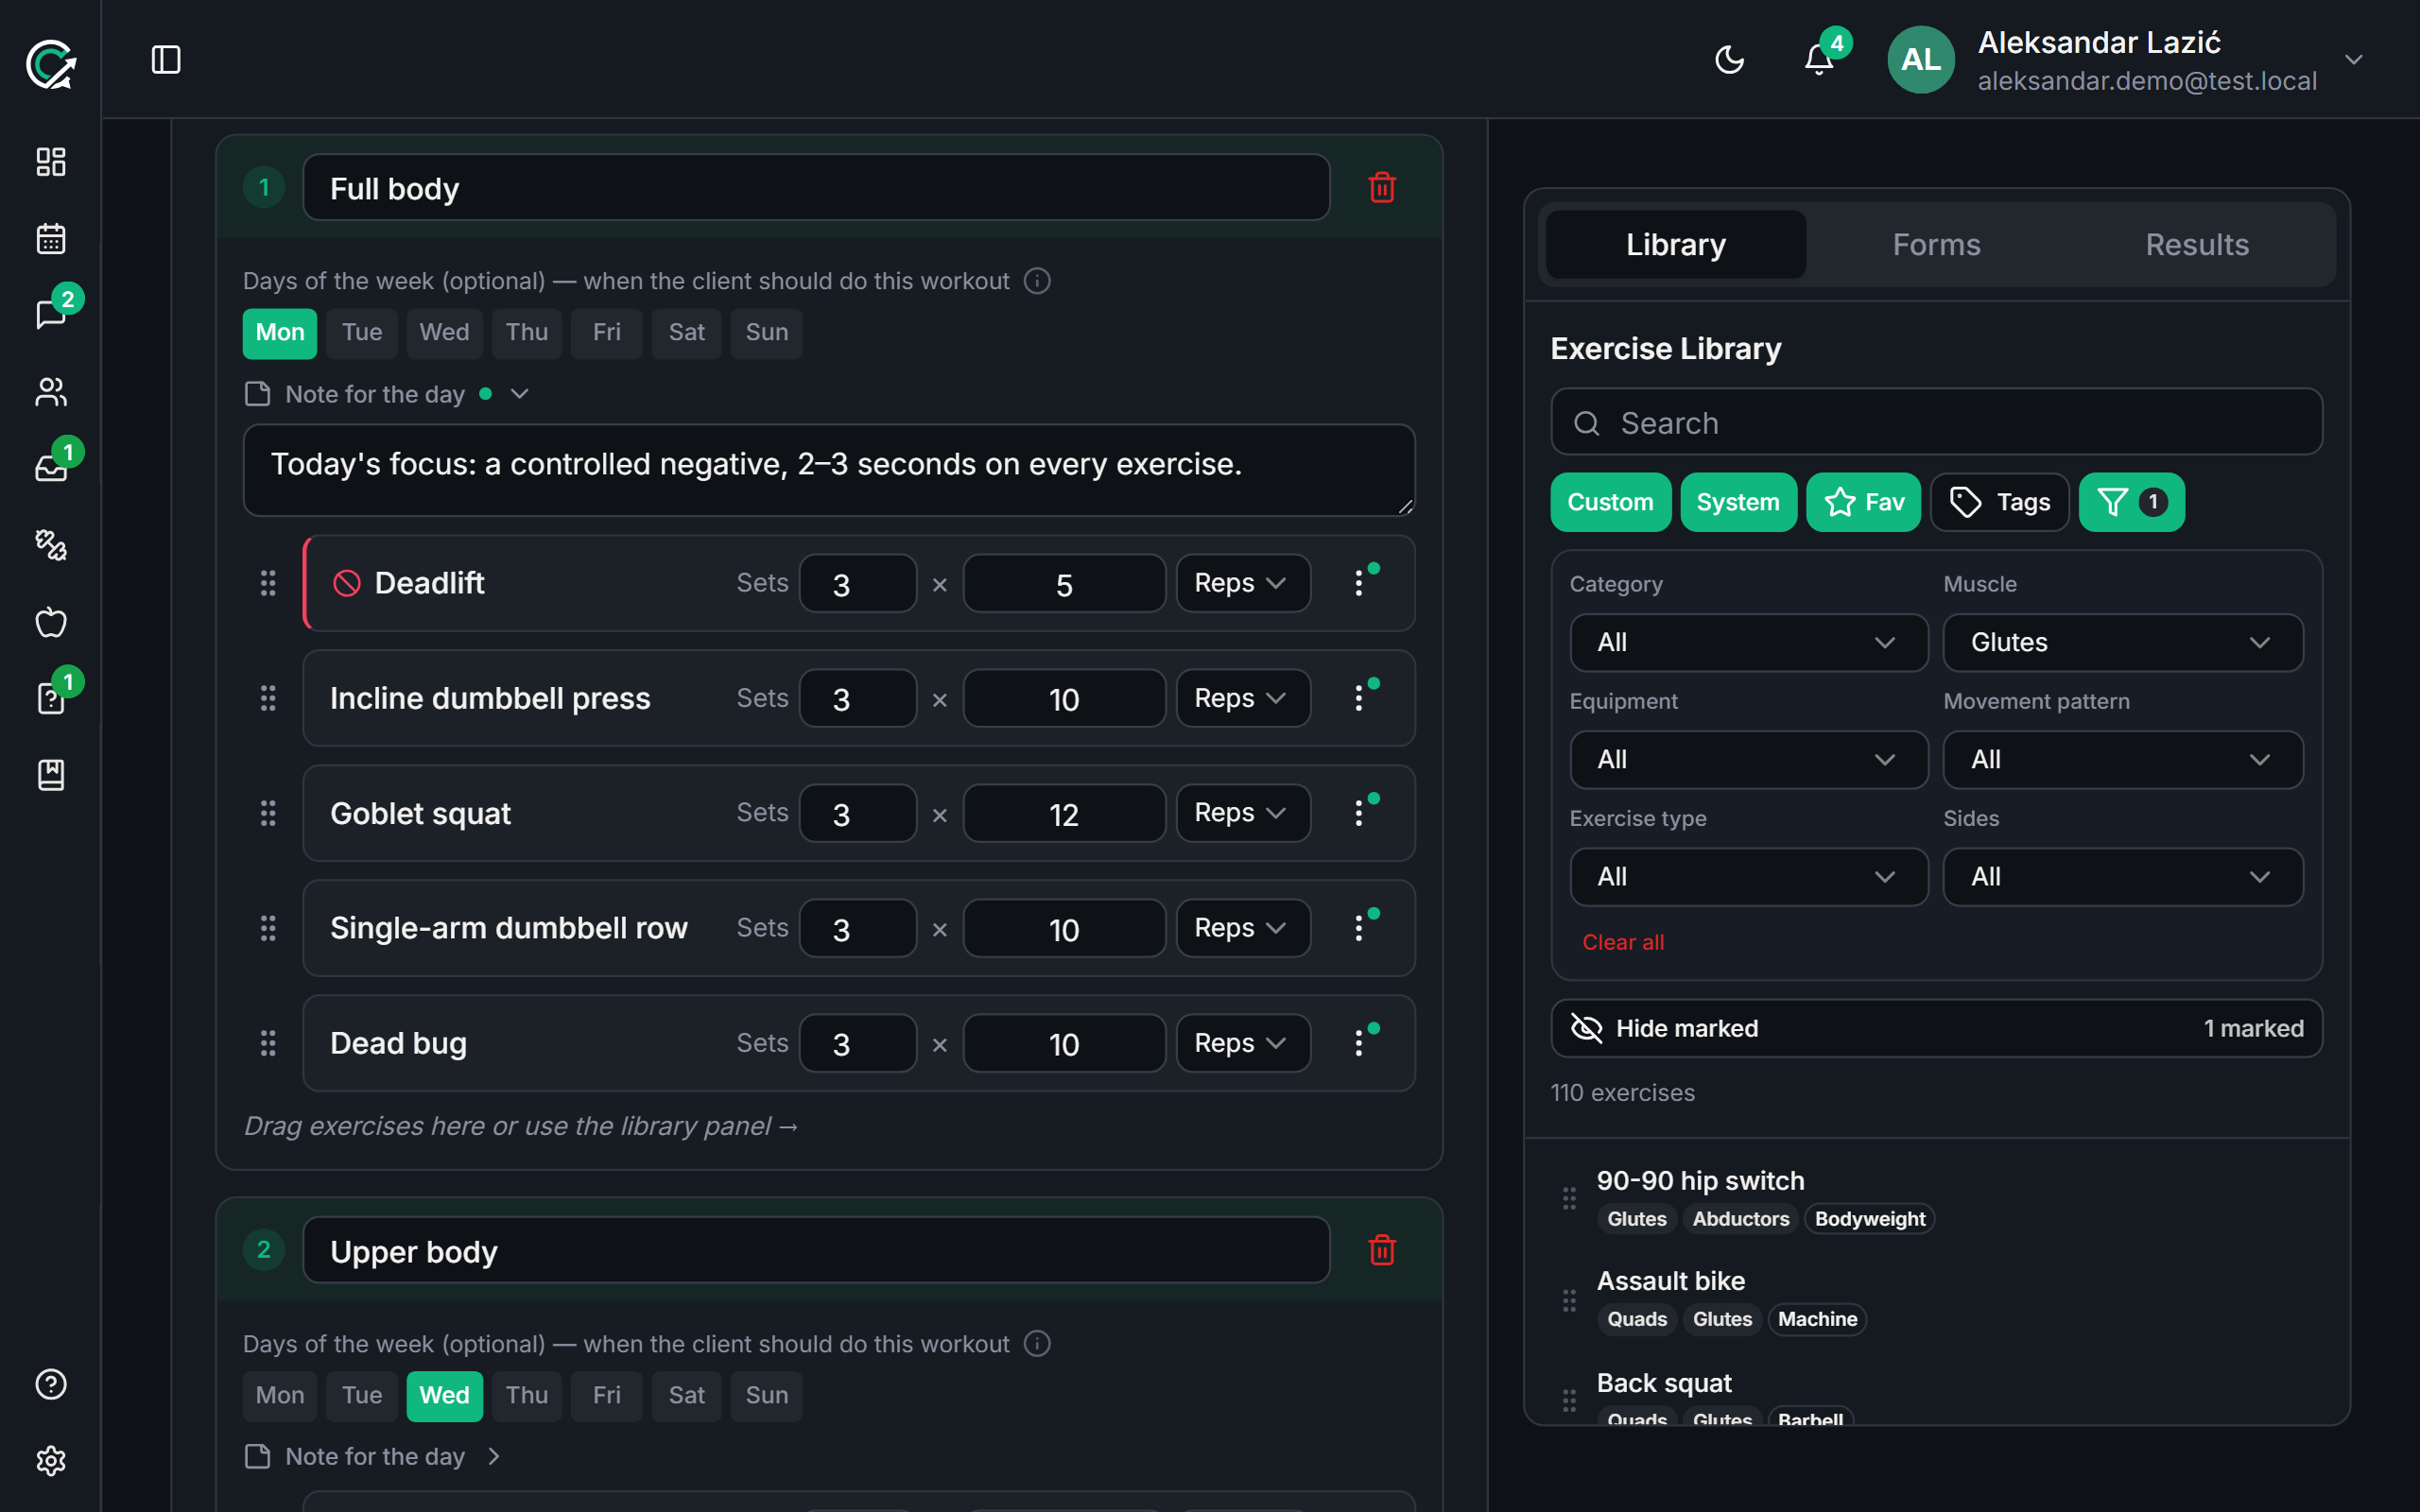Screen dimensions: 2420x1512
Task: Open the notifications bell
Action: 1819,60
